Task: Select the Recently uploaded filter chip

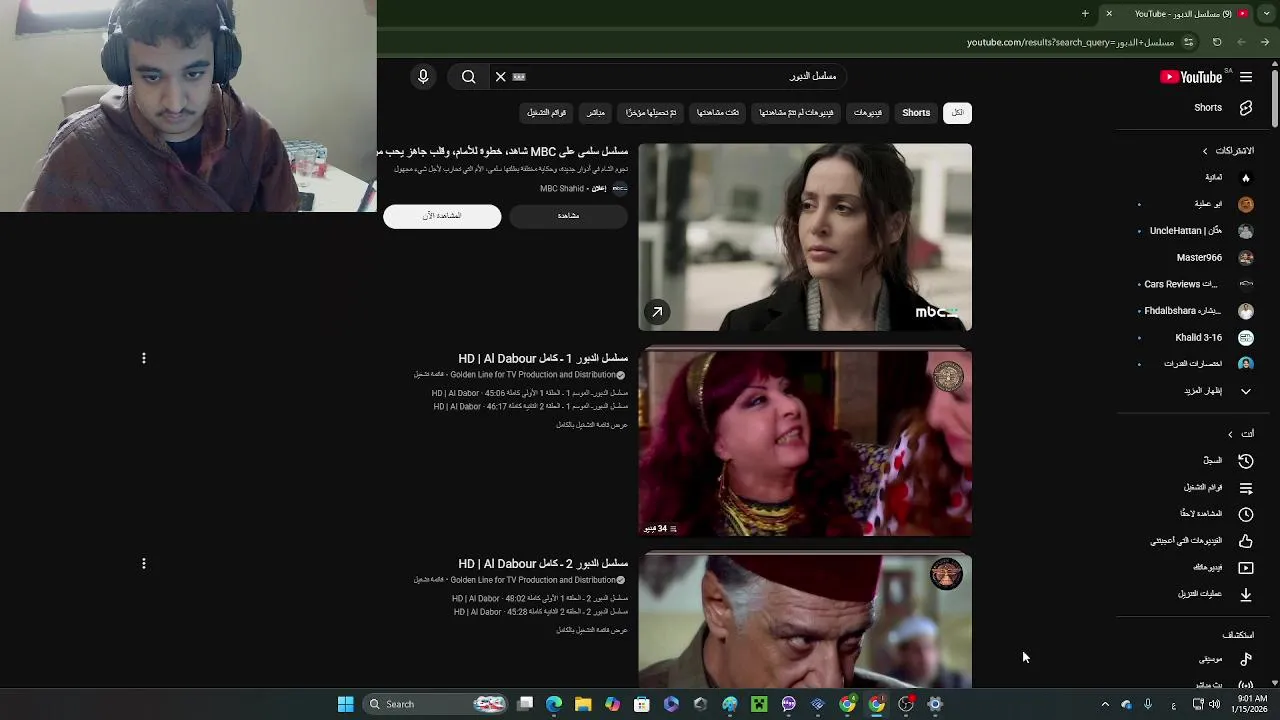Action: tap(651, 113)
